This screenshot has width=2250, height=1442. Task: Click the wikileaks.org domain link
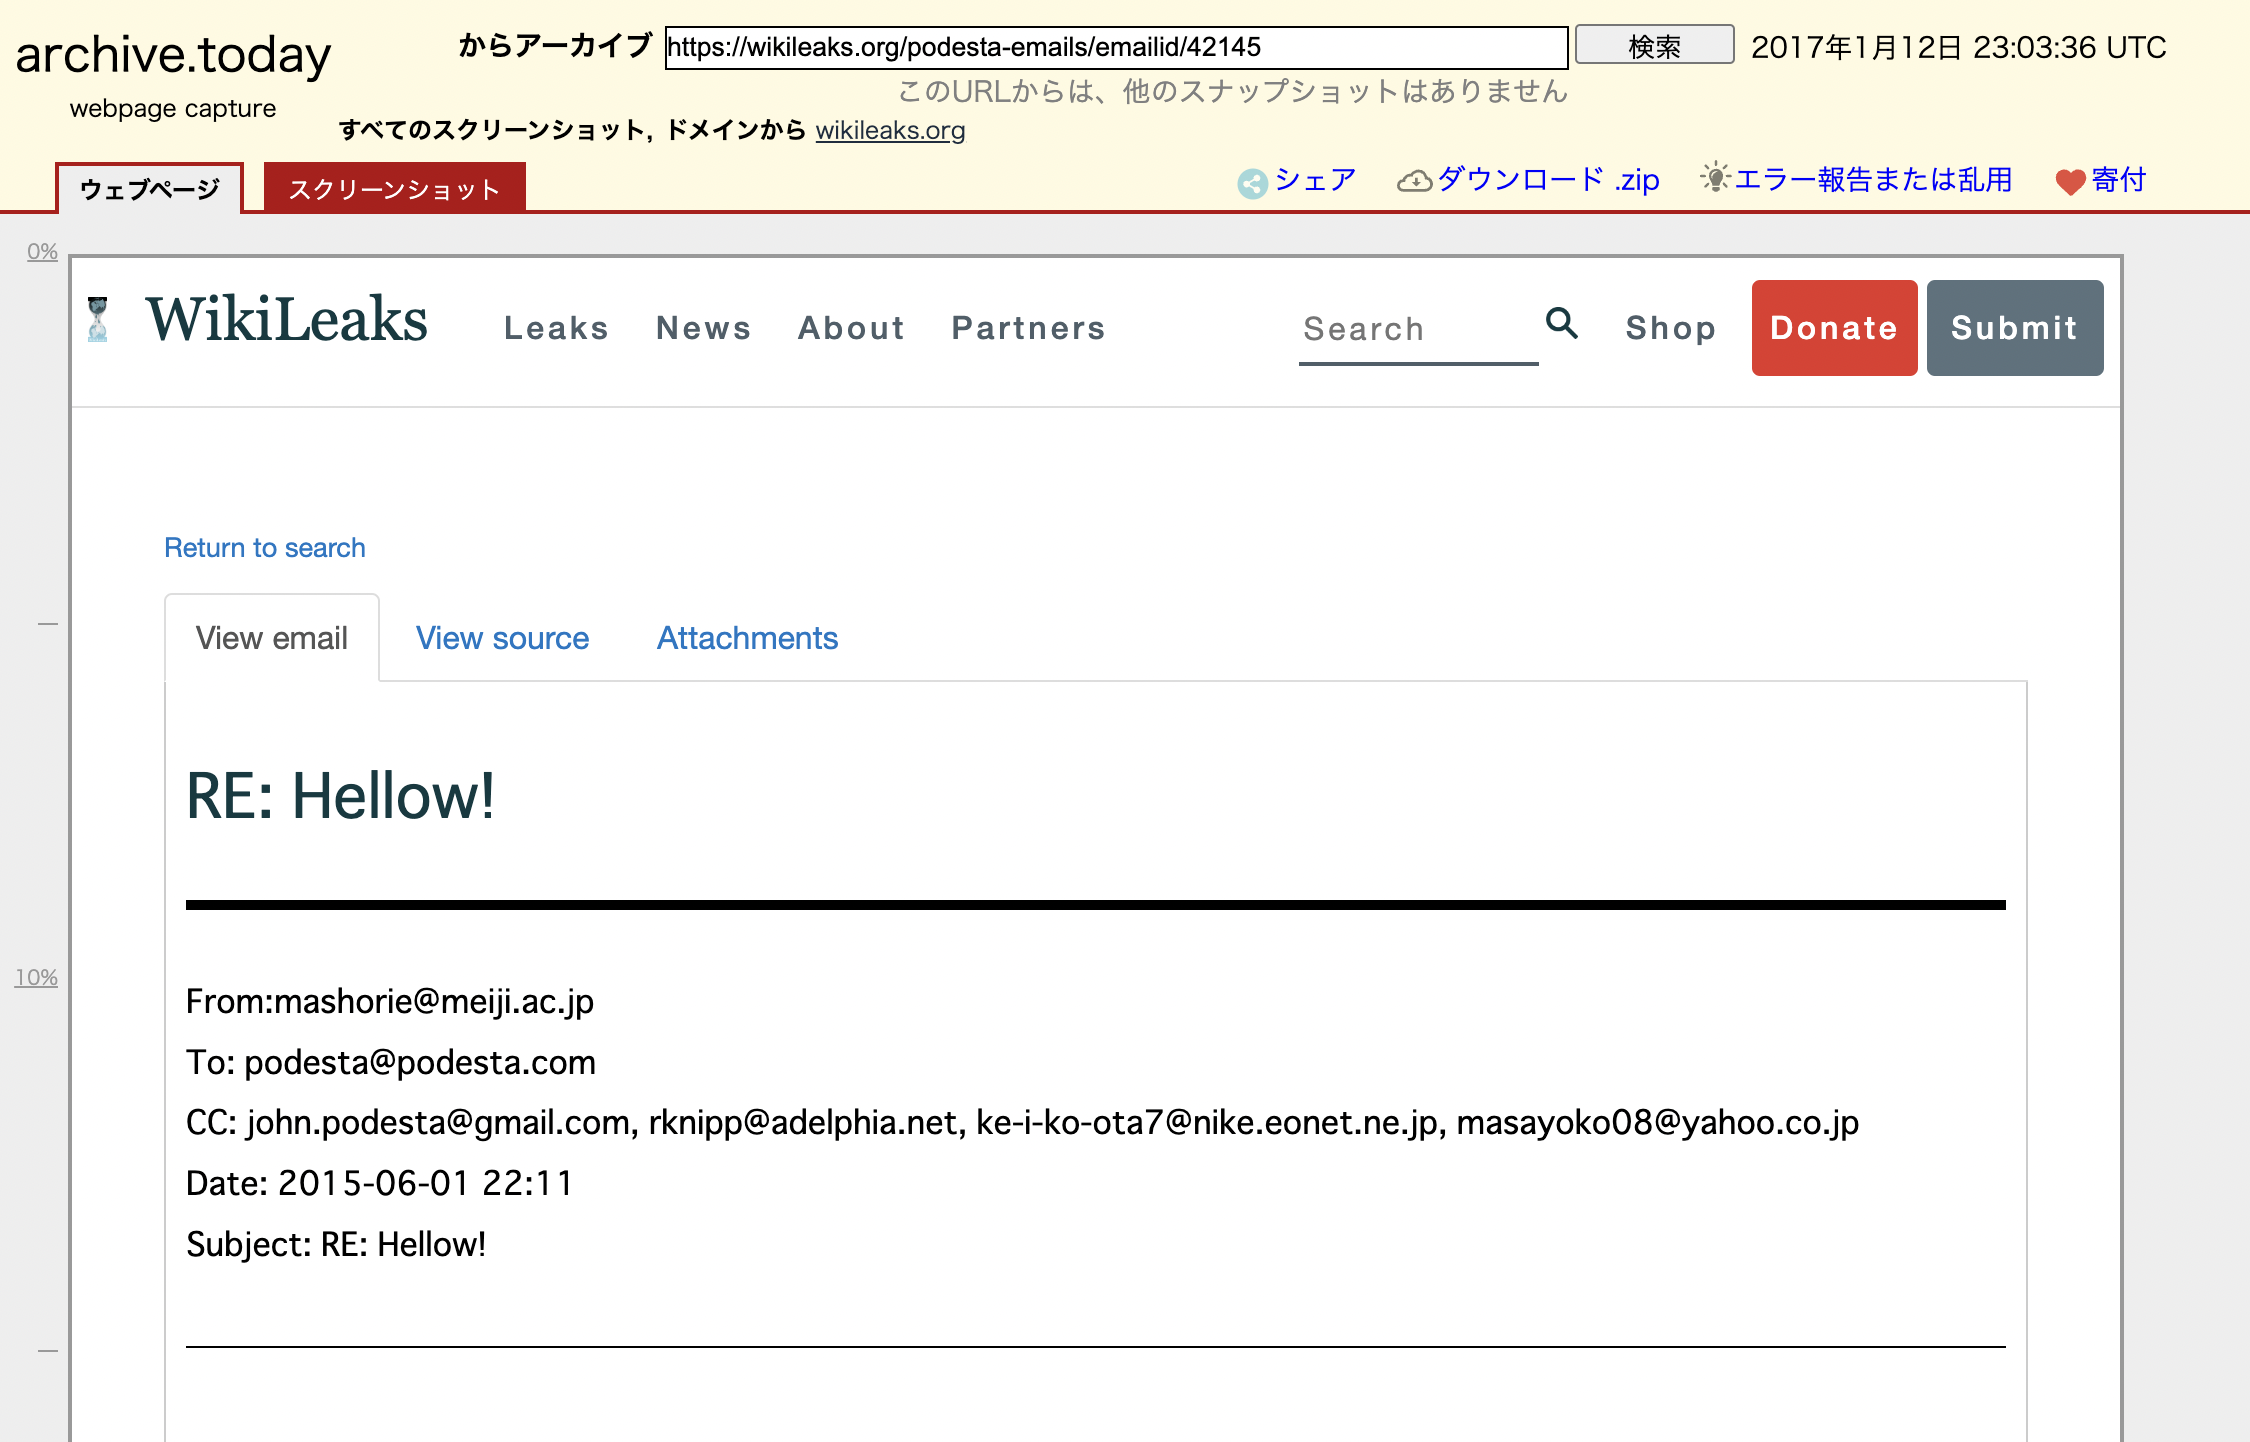[890, 130]
